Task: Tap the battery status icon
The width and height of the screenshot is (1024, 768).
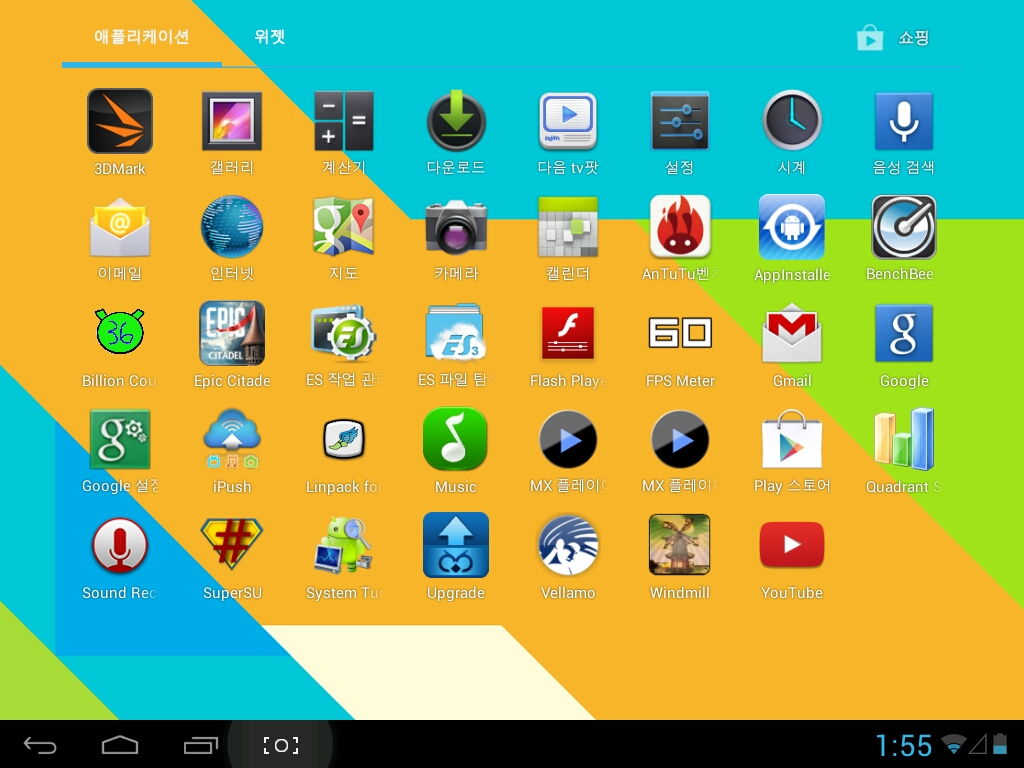Action: tap(1000, 744)
